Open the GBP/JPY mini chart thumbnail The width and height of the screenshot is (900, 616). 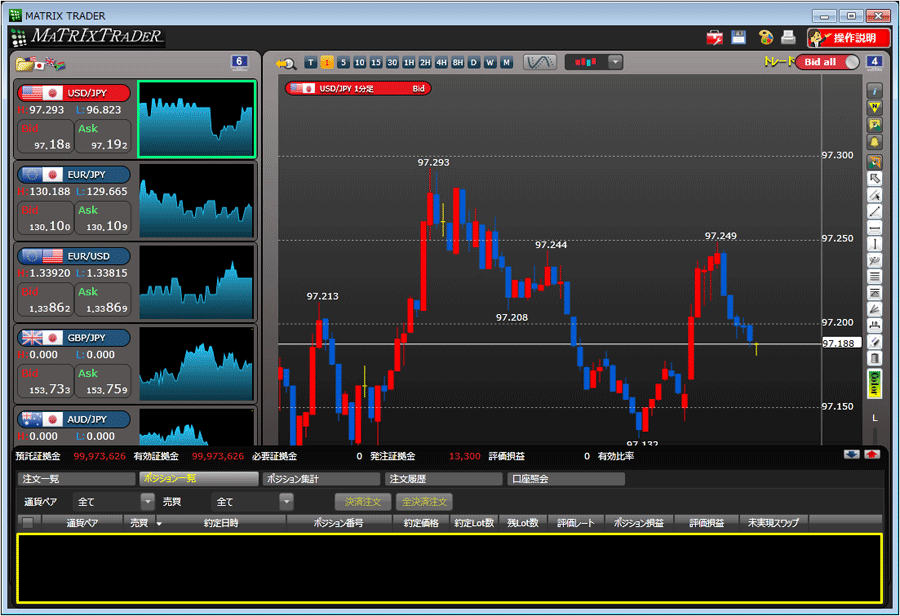[196, 363]
